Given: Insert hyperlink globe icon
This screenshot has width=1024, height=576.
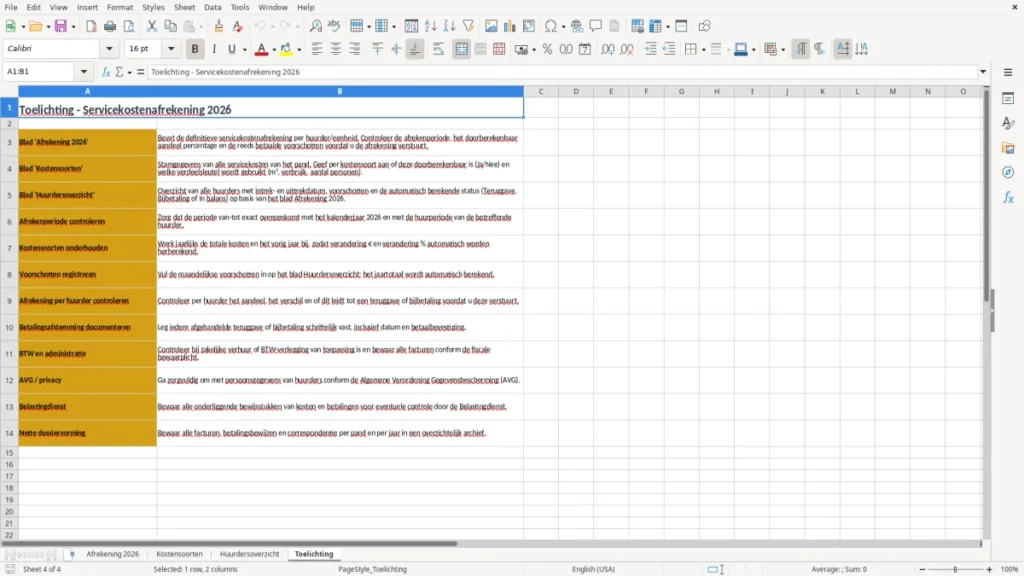Looking at the screenshot, I should coord(577,26).
